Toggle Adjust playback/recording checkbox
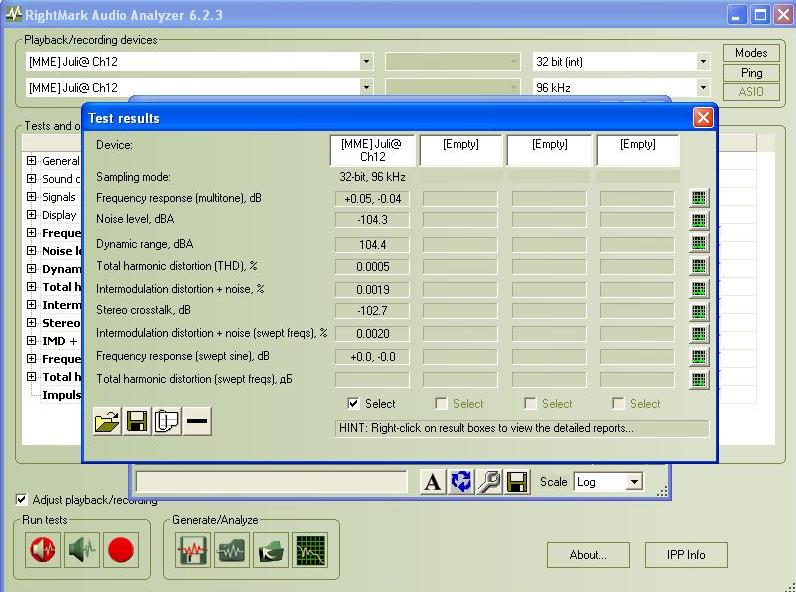 tap(21, 500)
